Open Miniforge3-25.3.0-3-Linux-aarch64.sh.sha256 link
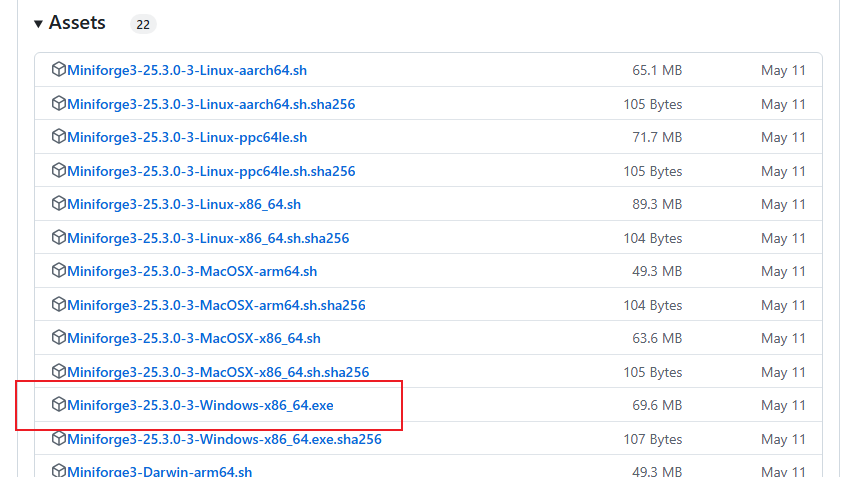 [x=211, y=104]
